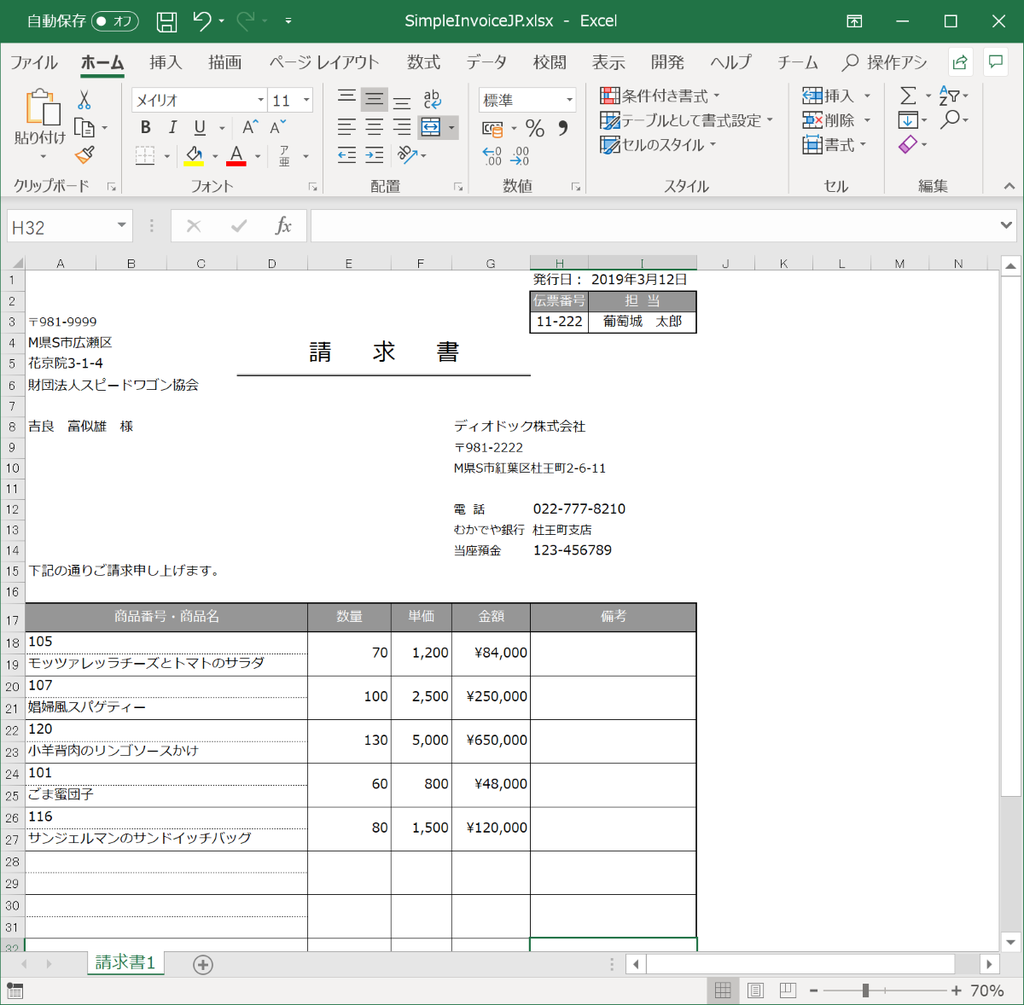Apply Italic formatting
1024x1005 pixels.
tap(172, 127)
